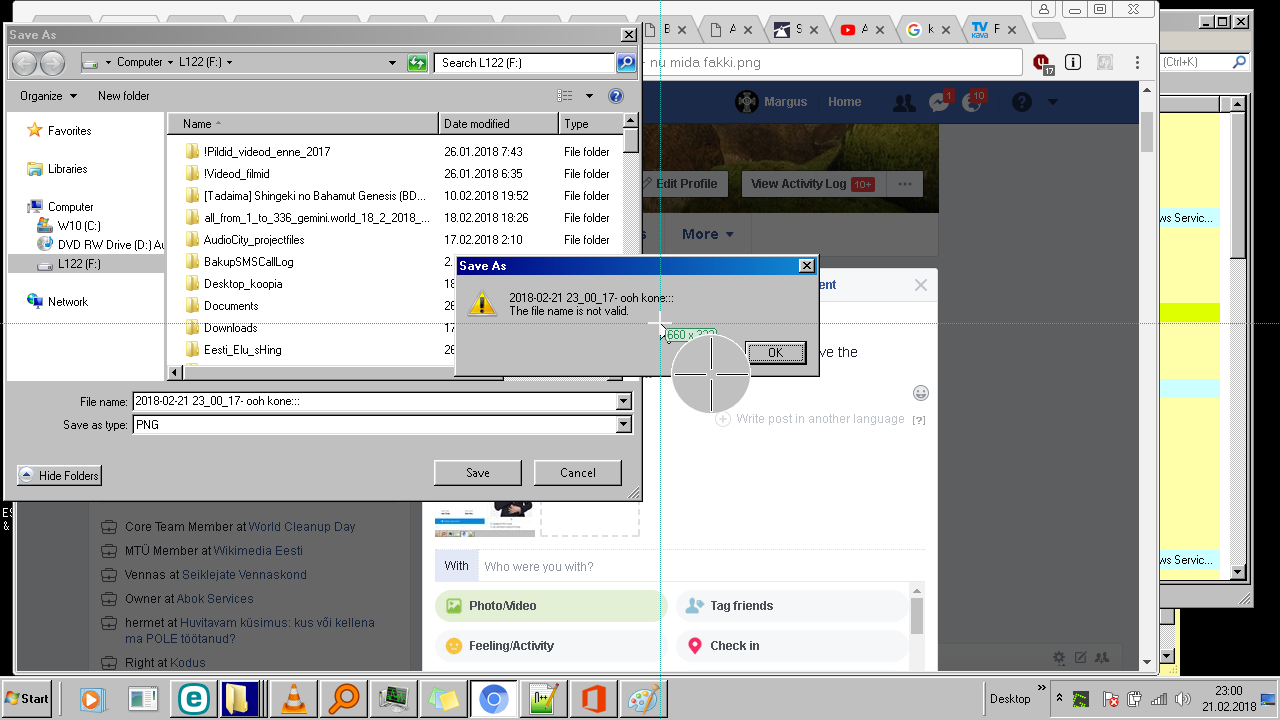This screenshot has width=1280, height=720.
Task: Launch VLC media player from taskbar
Action: 294,699
